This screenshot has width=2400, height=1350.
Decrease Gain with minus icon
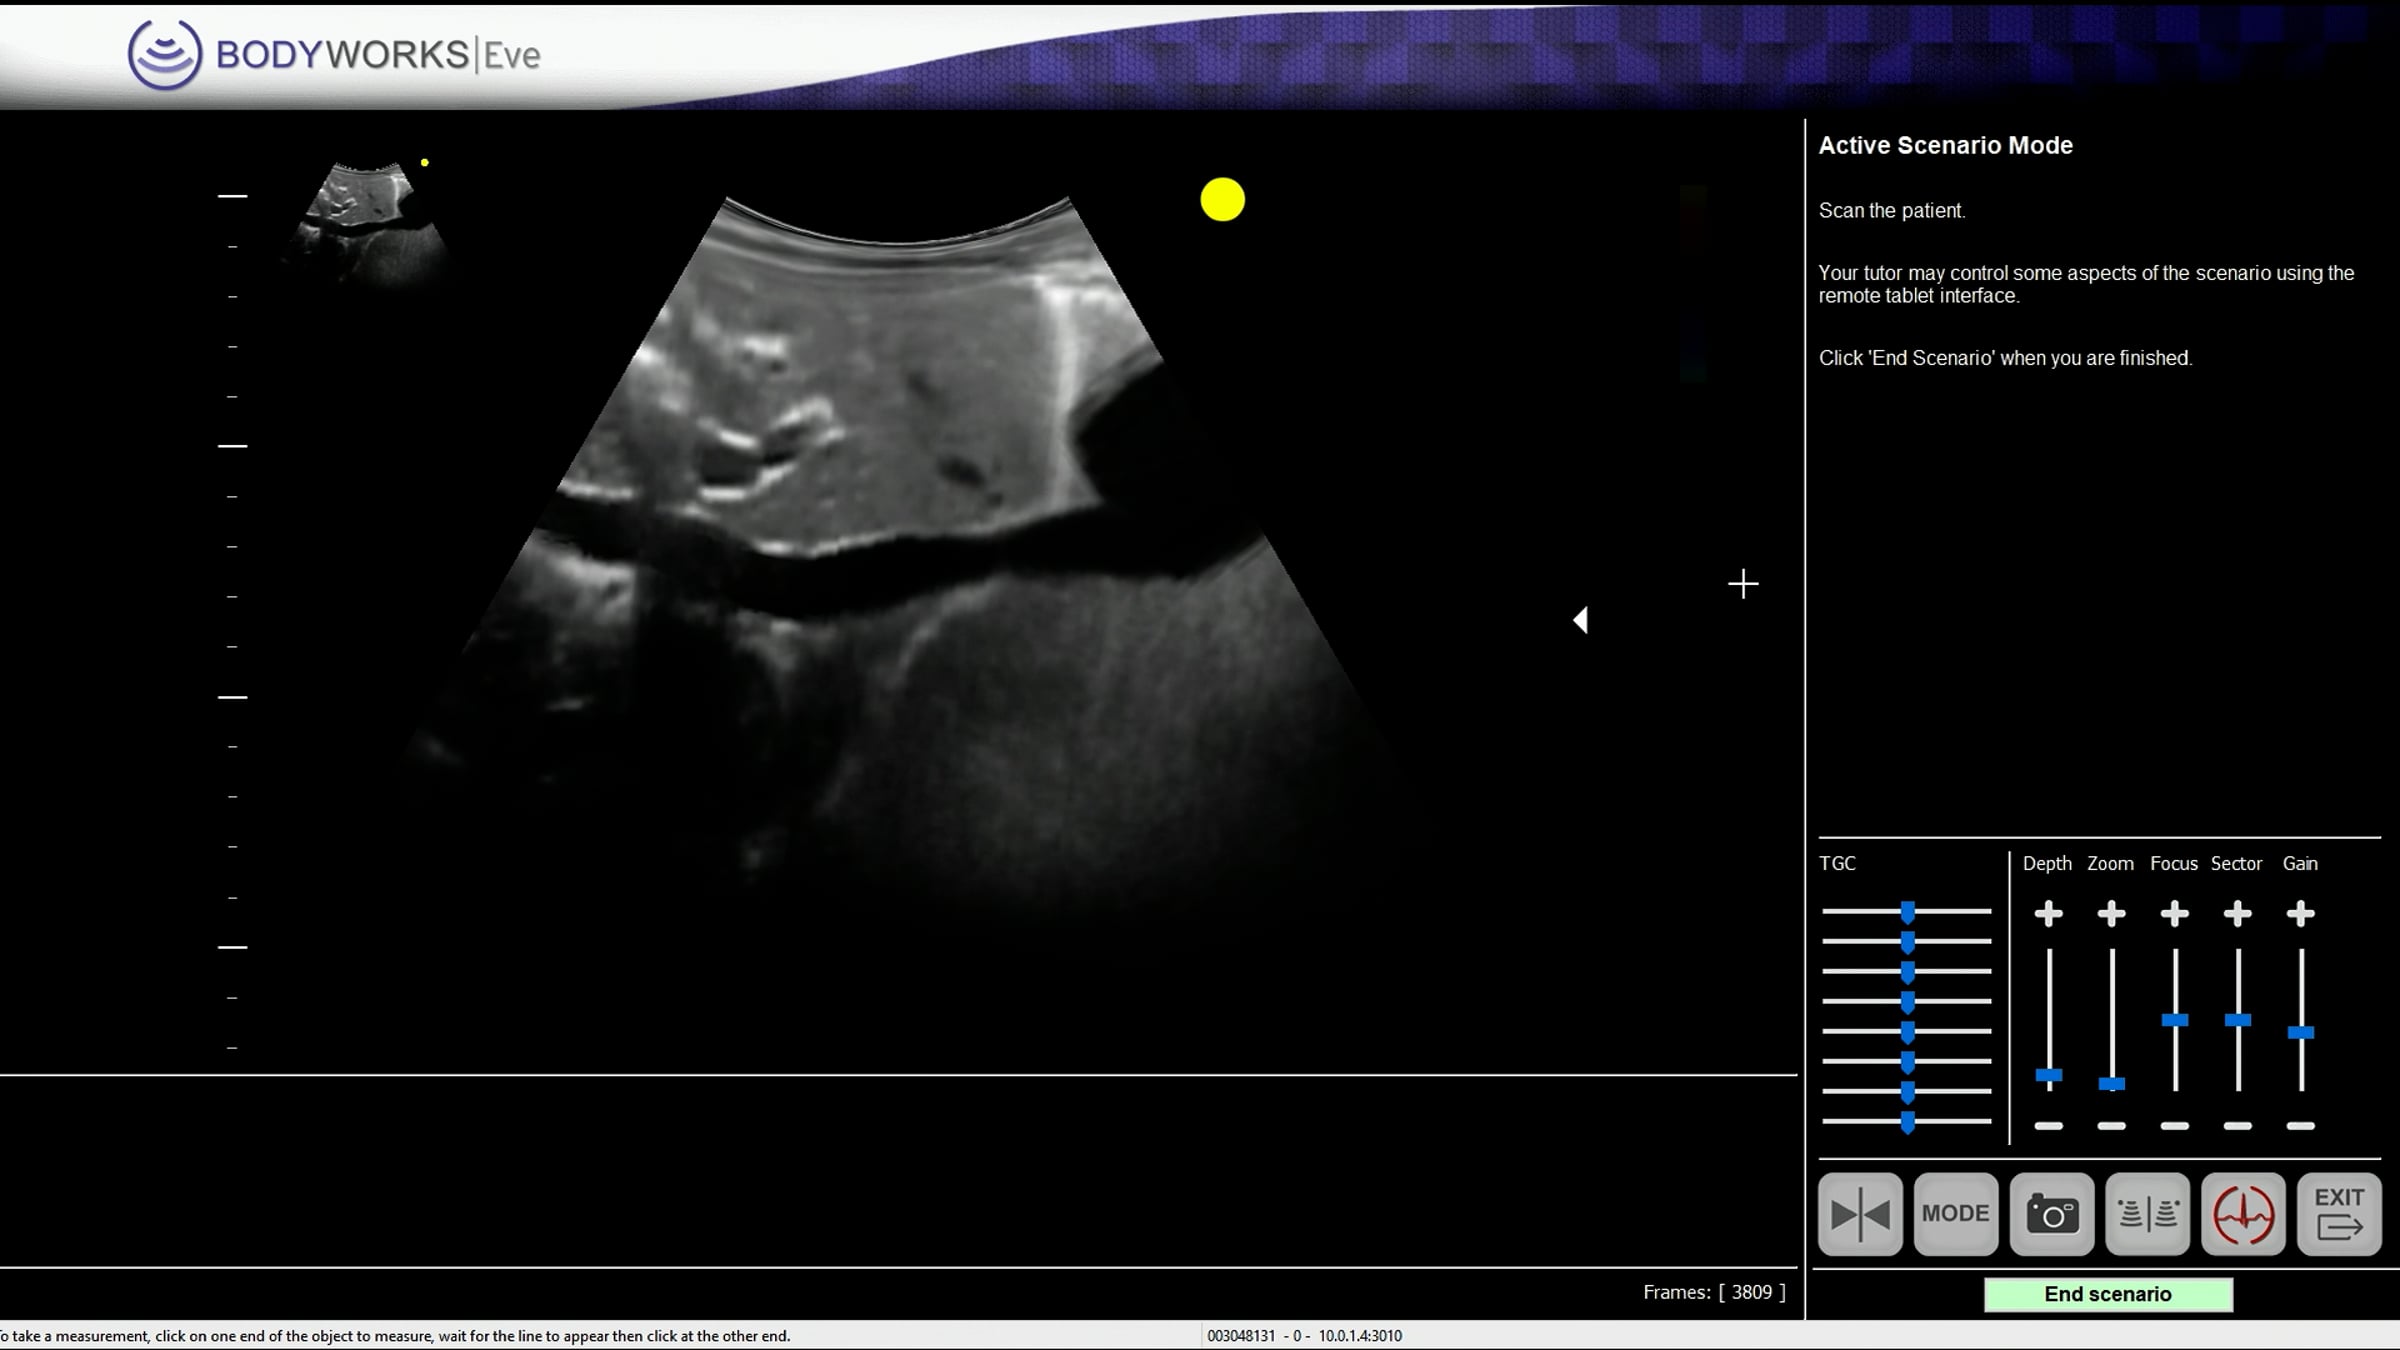coord(2300,1126)
